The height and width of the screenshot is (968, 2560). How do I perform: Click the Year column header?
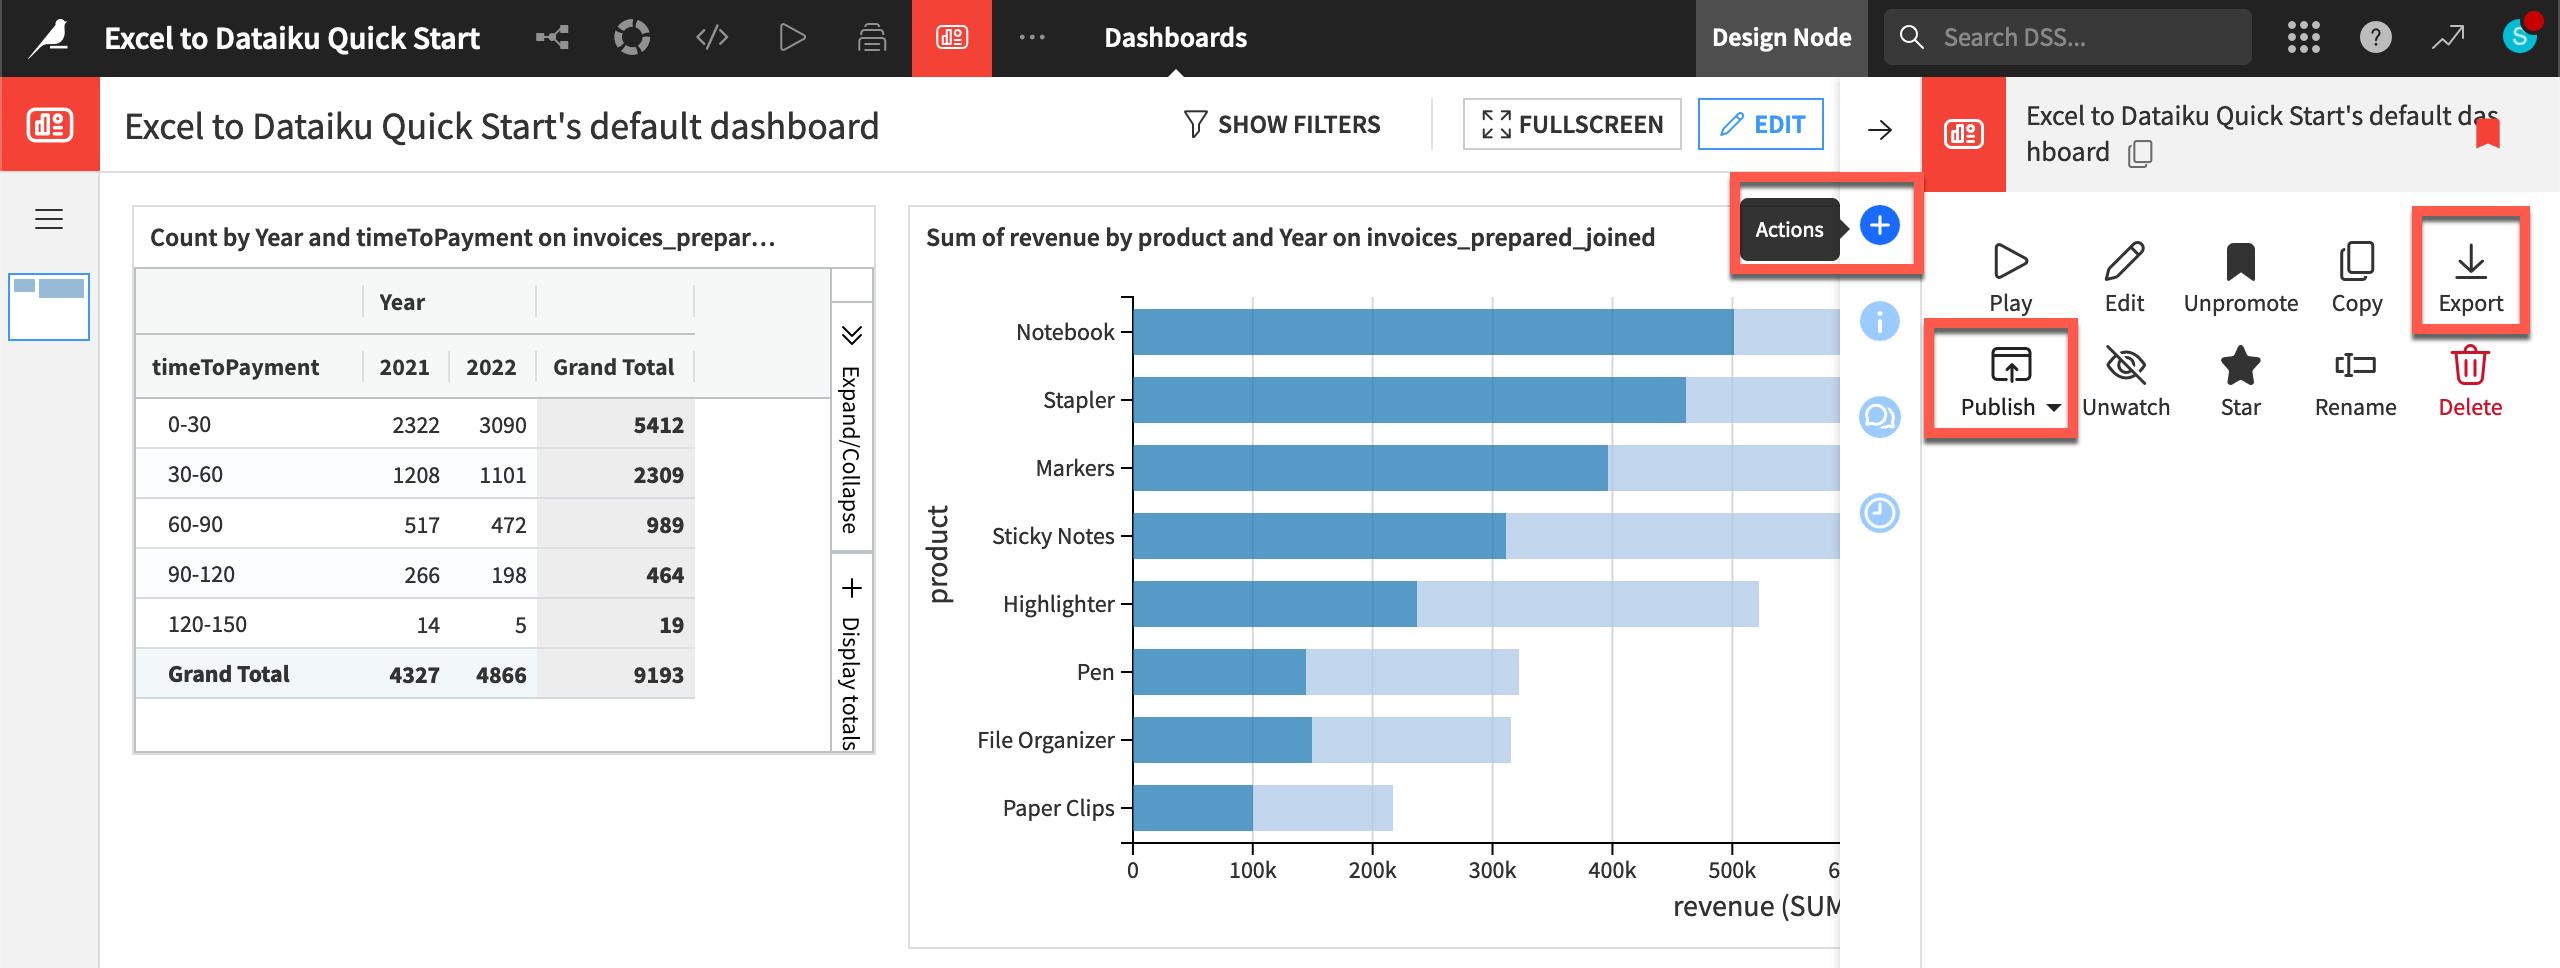pyautogui.click(x=402, y=302)
